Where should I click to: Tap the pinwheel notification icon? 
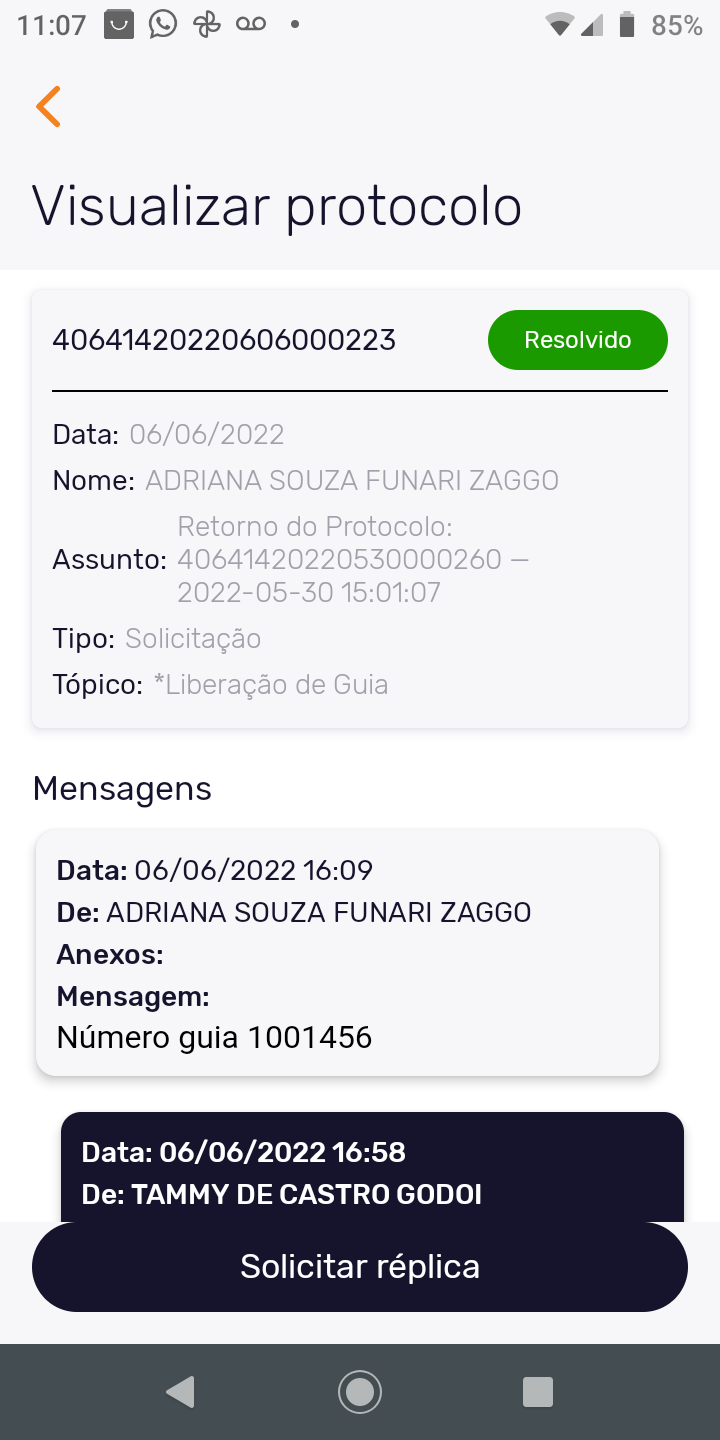tap(207, 24)
